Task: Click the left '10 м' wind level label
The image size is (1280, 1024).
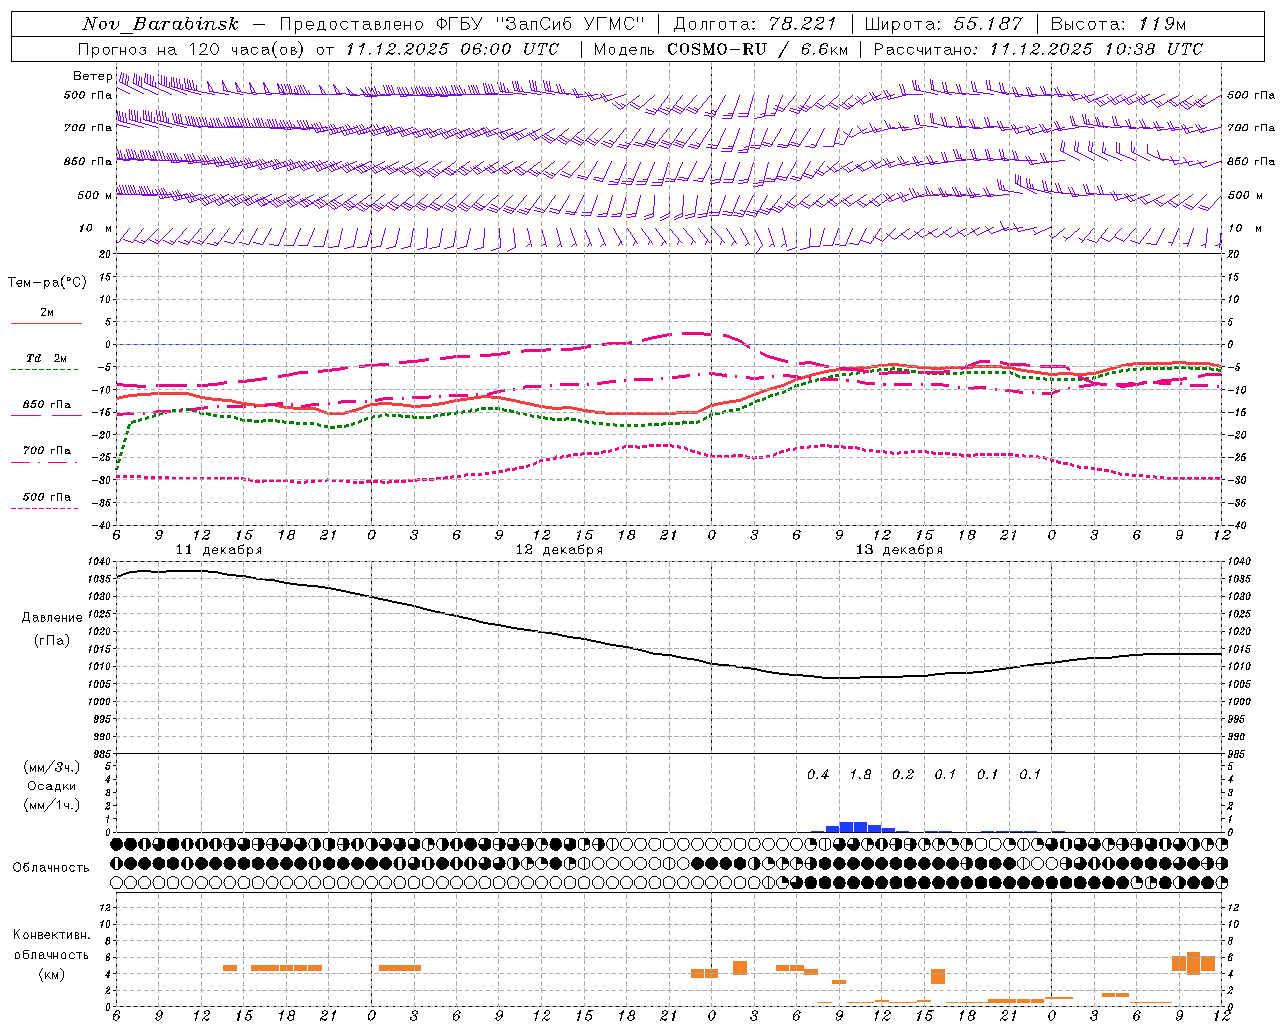Action: [96, 229]
